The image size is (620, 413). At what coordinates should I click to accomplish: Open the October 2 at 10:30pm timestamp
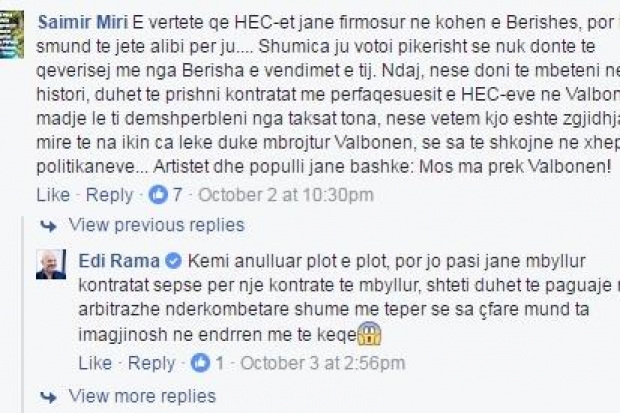click(265, 194)
